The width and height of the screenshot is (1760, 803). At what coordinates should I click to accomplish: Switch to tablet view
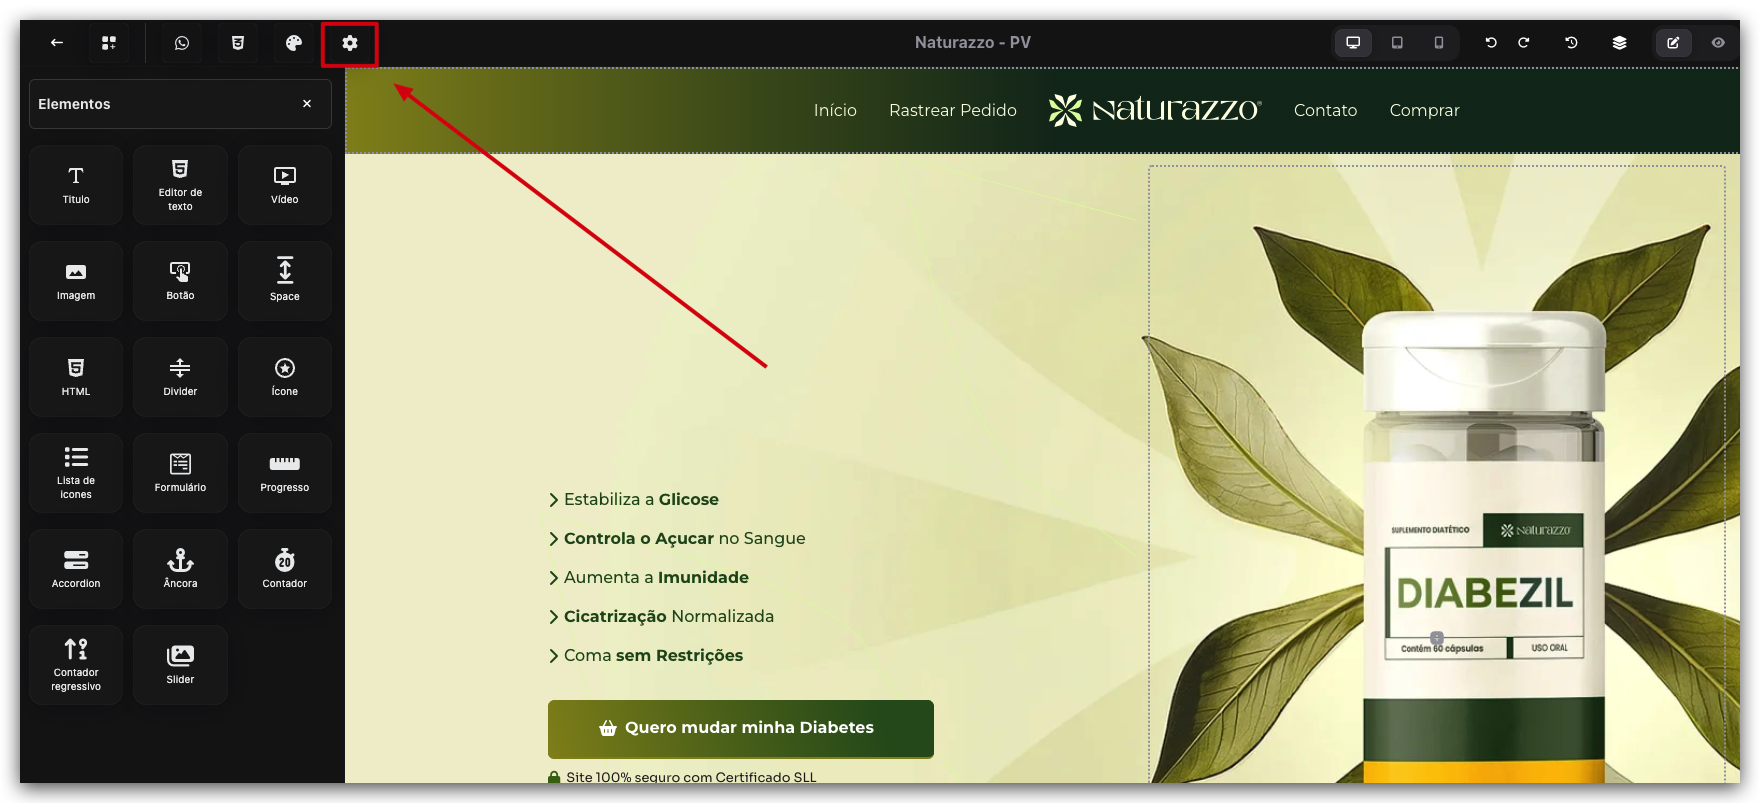coord(1397,43)
